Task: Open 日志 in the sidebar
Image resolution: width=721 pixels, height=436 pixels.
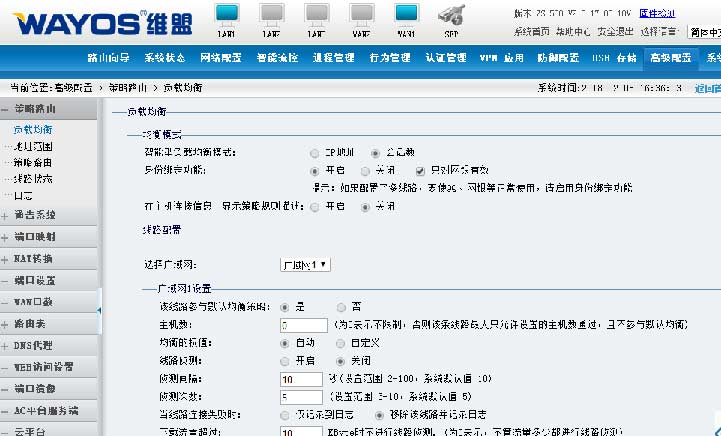Action: coord(23,195)
